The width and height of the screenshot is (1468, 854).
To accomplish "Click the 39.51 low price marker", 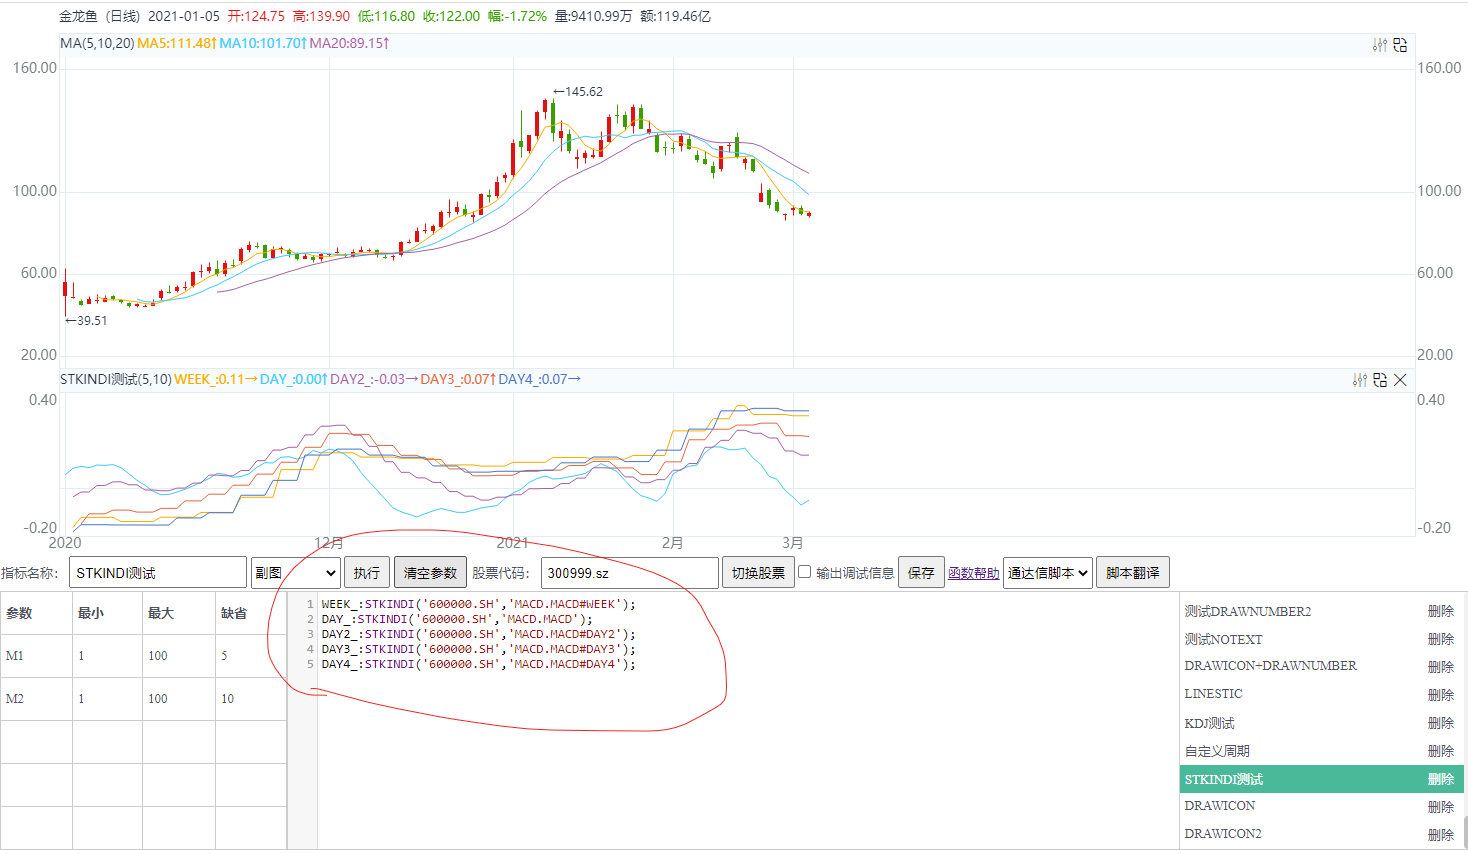I will click(x=86, y=321).
